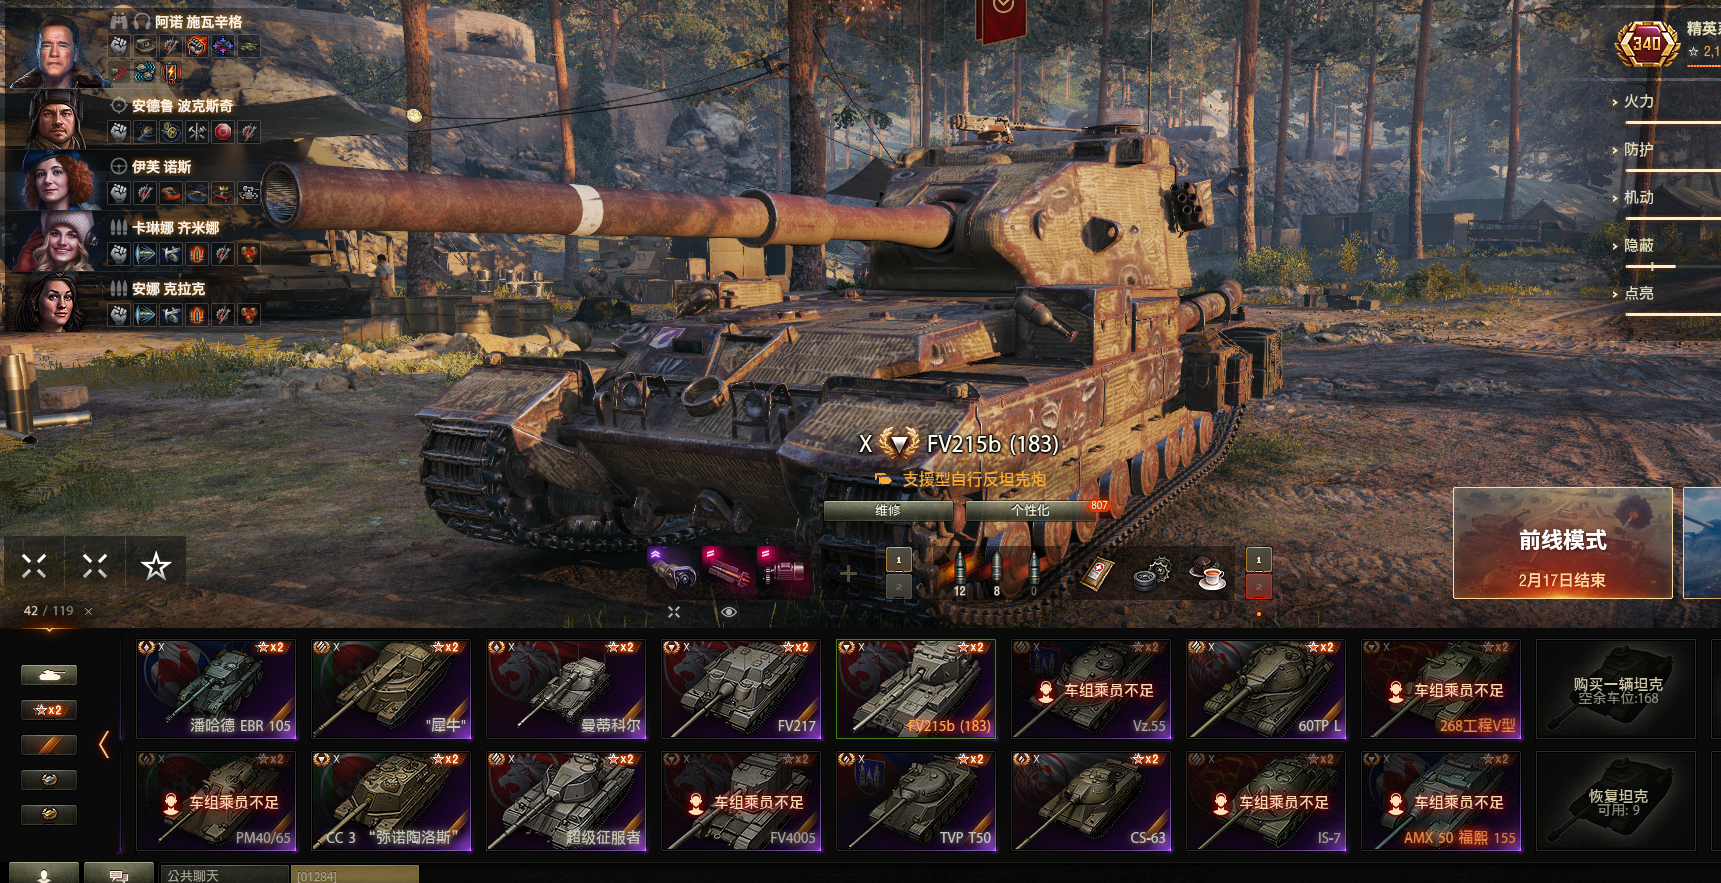Select the repair kit consumable with gears
The height and width of the screenshot is (883, 1721).
[1153, 574]
